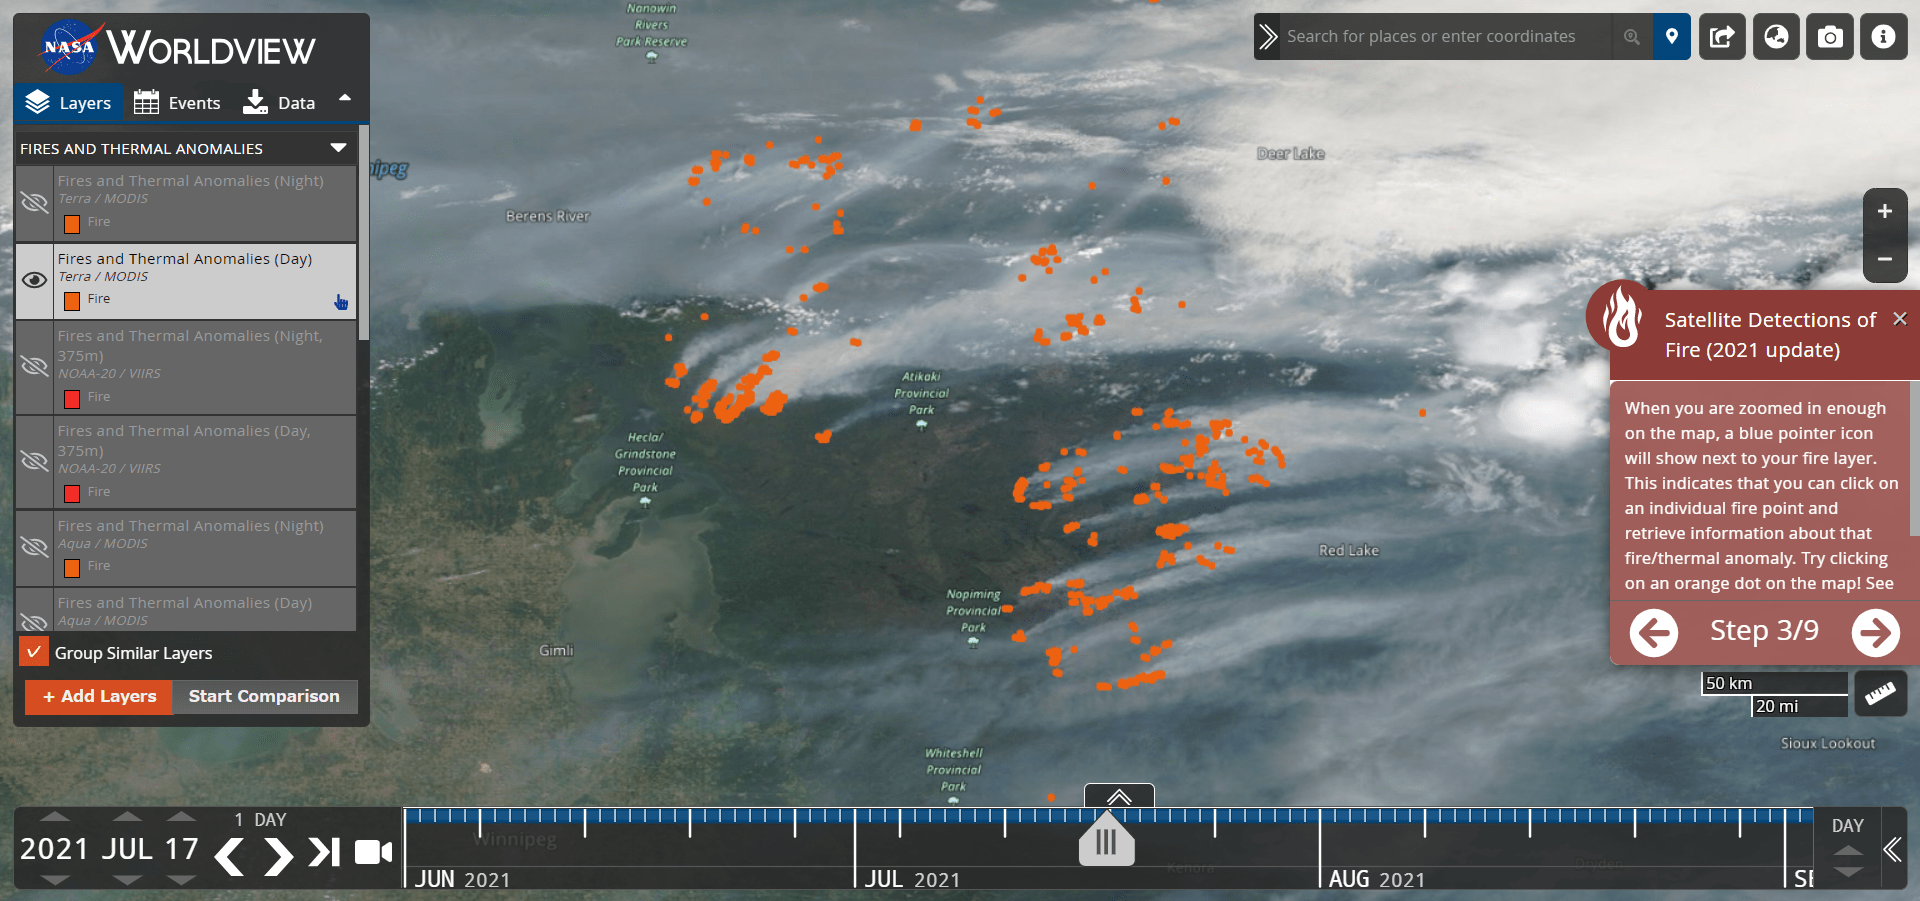Show NOAA-20 VIIRS Night 375m fires layer
Image resolution: width=1920 pixels, height=901 pixels.
(35, 366)
